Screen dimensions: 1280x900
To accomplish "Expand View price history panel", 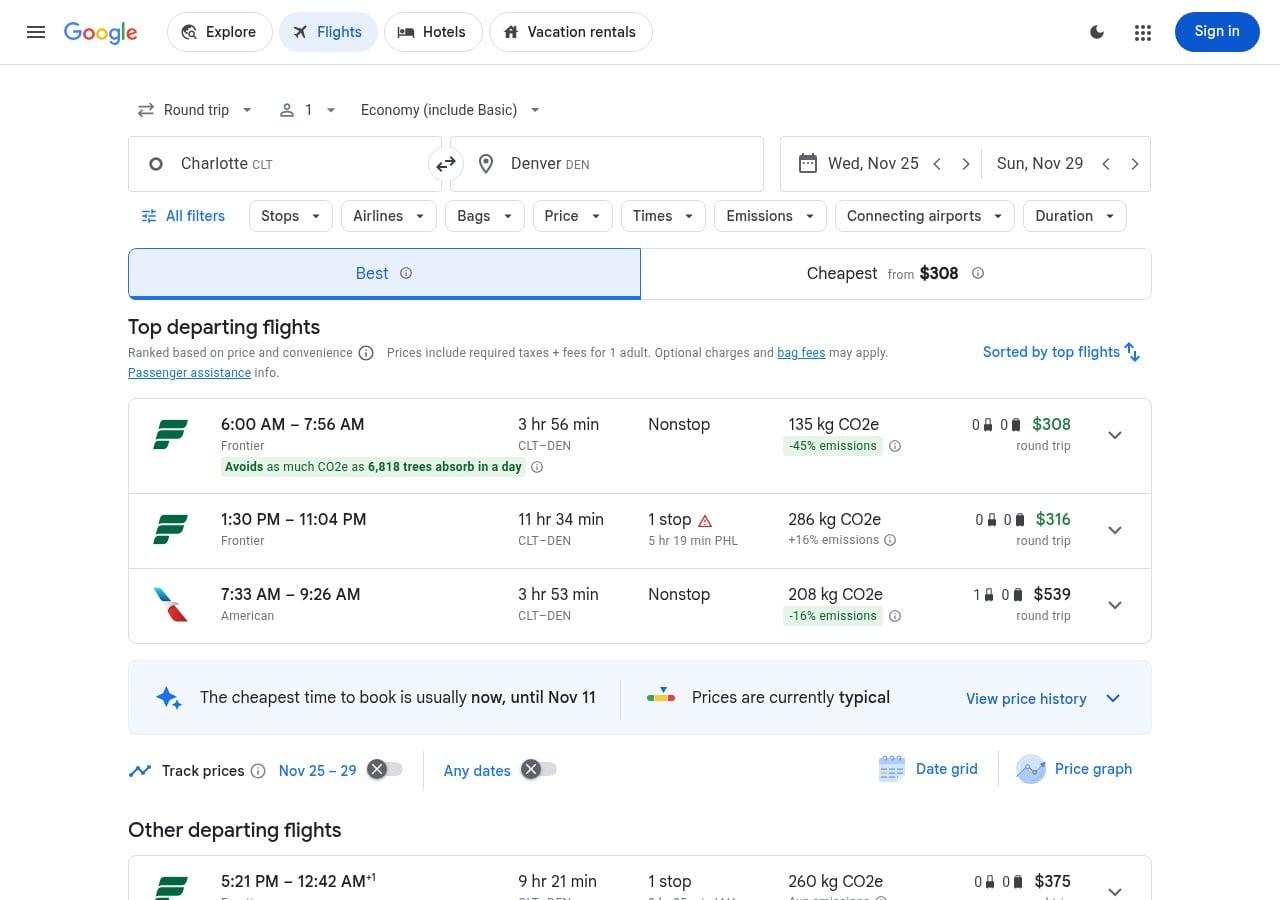I will [1043, 698].
